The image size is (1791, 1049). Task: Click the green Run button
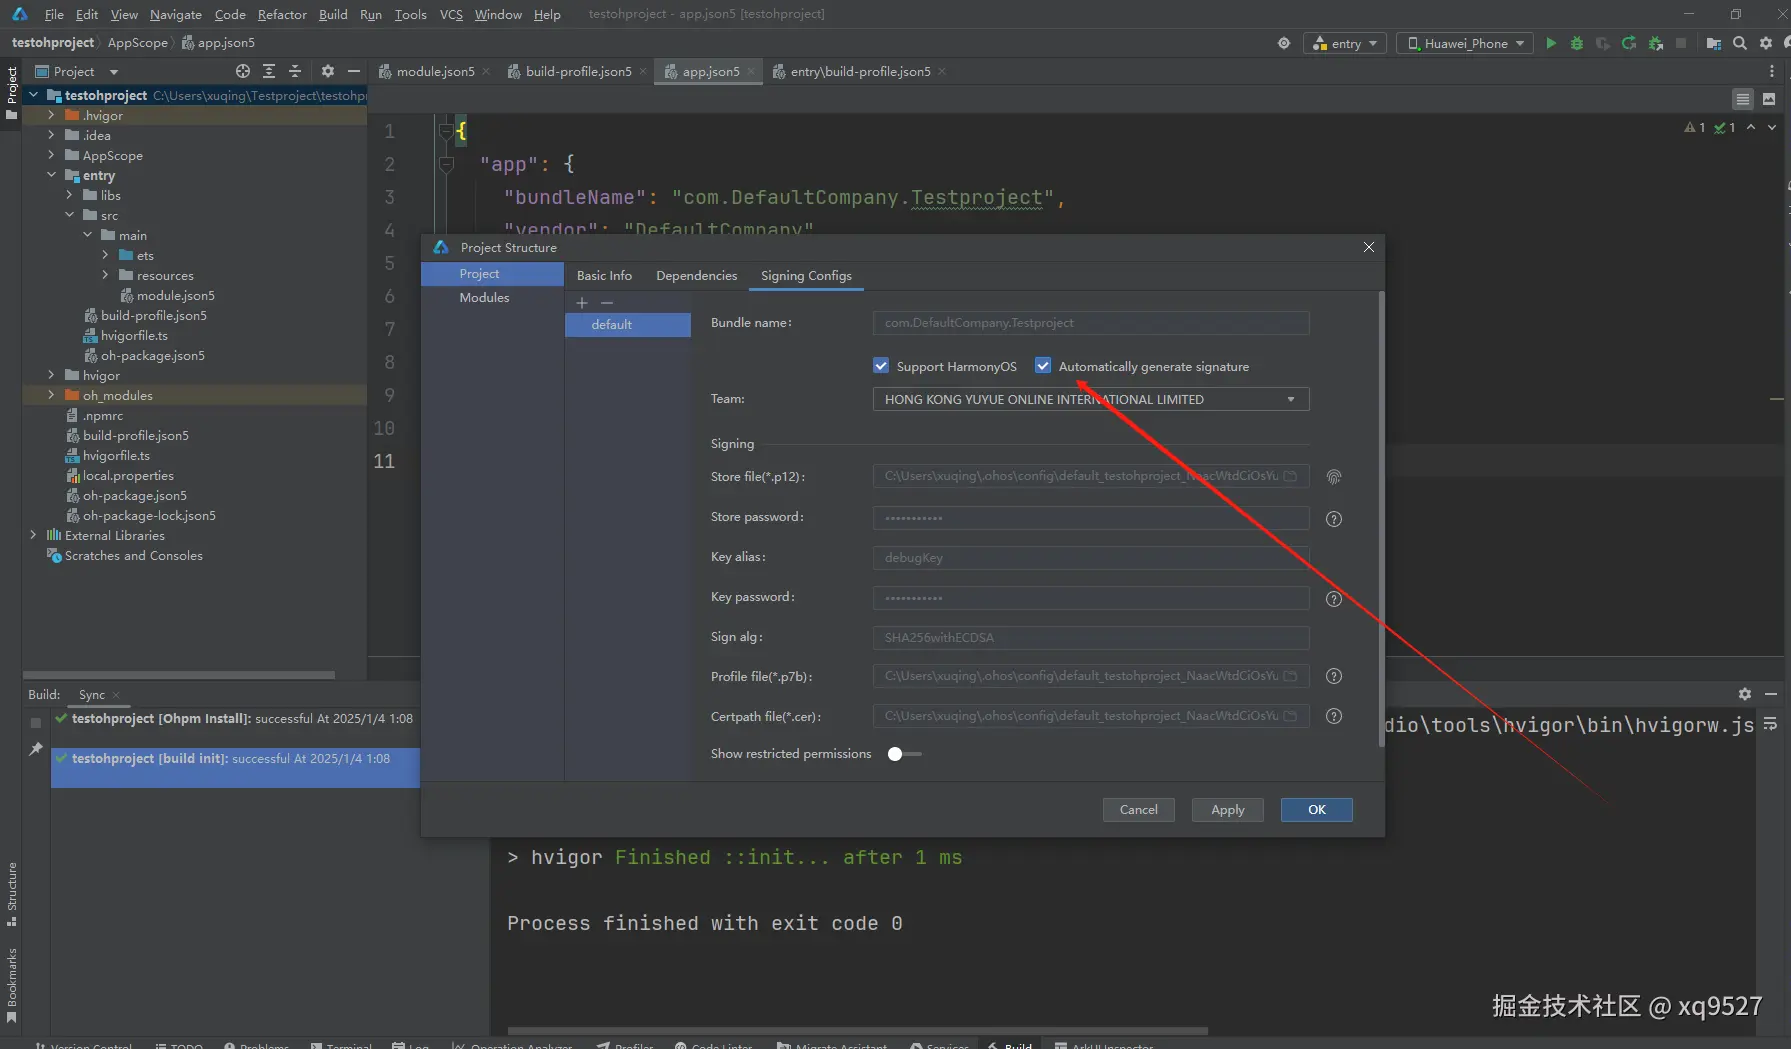1551,43
